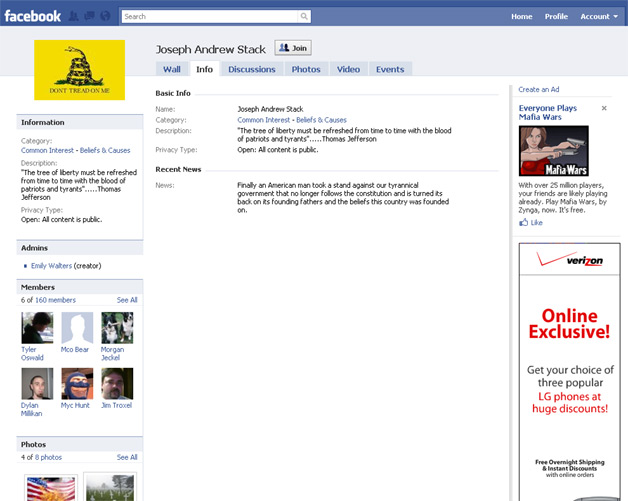Open Morgan Jeckel's profile photo
The width and height of the screenshot is (628, 501).
click(117, 328)
